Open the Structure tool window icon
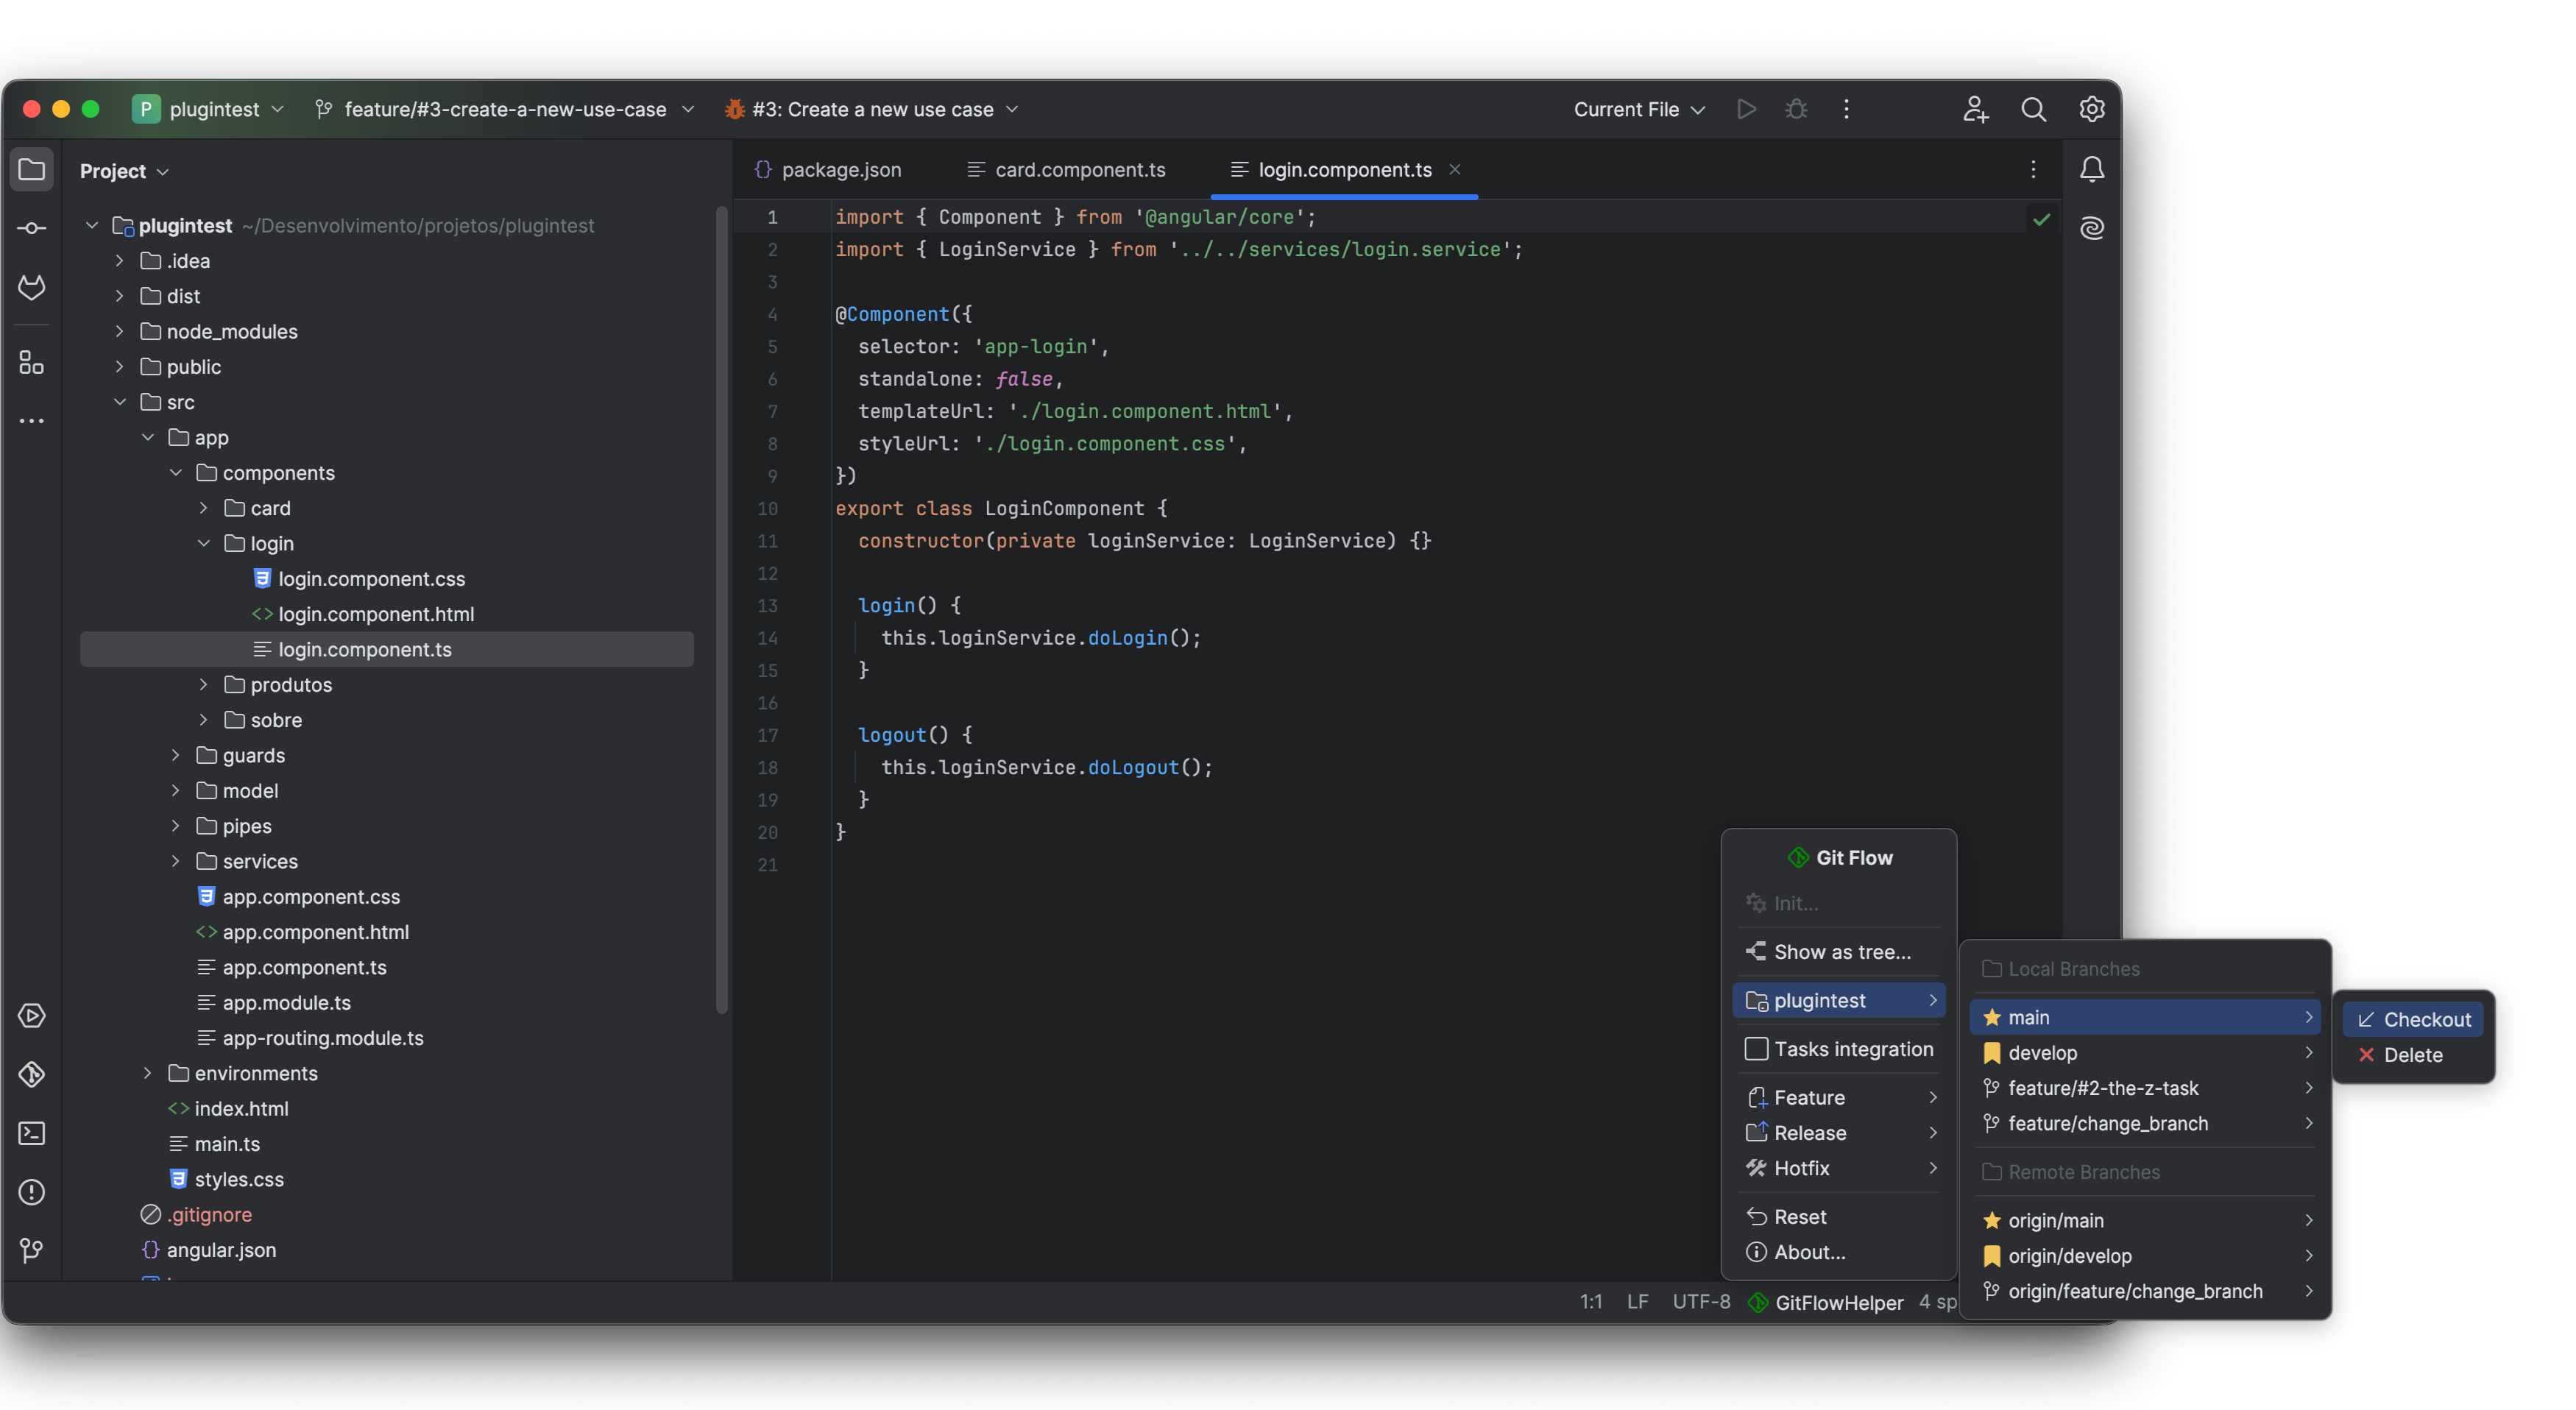2576x1410 pixels. [x=32, y=362]
